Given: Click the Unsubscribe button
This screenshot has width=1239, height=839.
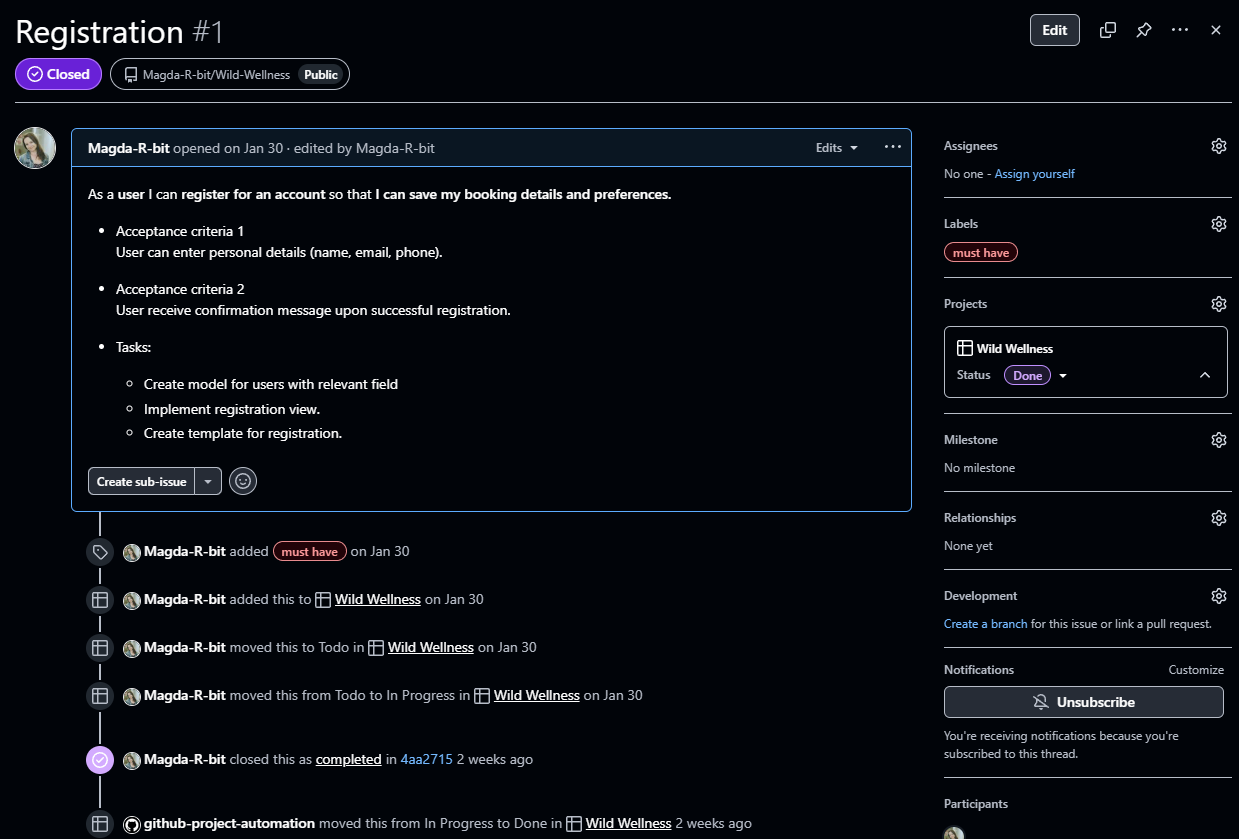Looking at the screenshot, I should click(1084, 702).
